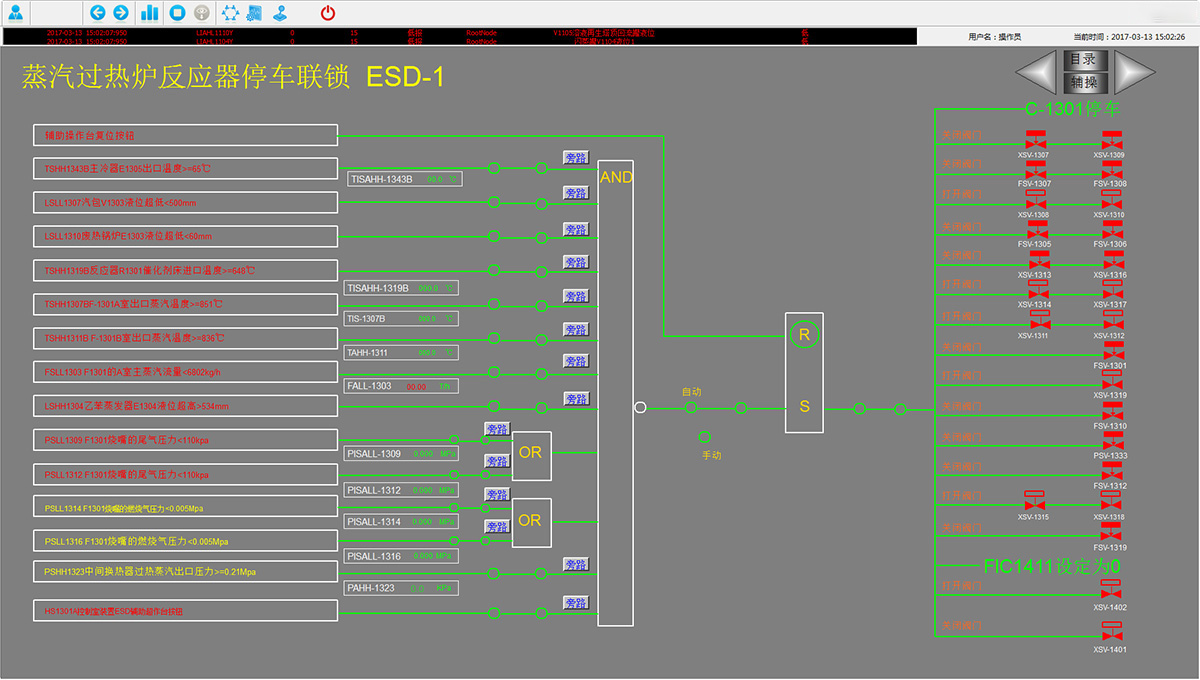The image size is (1200, 680).
Task: Click the XSV-1307 valve symbol
Action: (1034, 141)
